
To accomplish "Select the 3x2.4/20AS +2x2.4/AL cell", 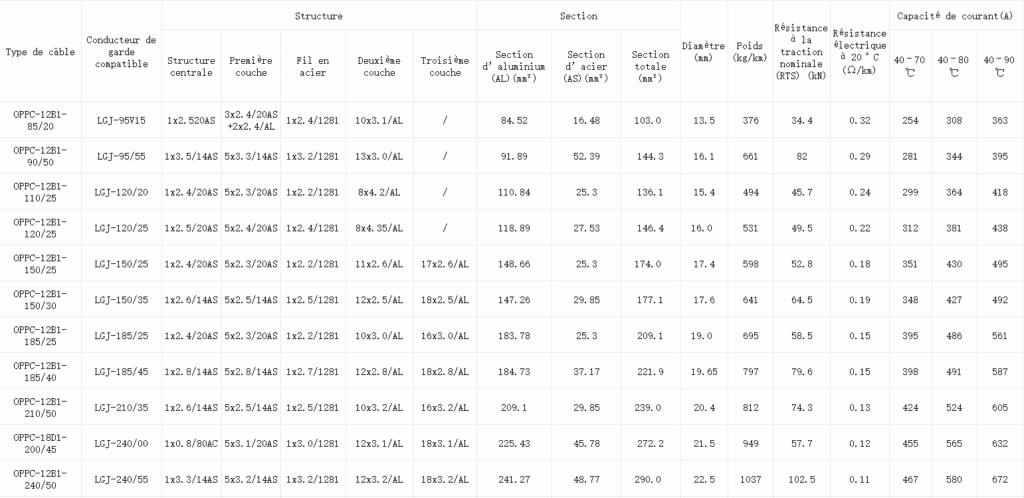I will point(251,120).
